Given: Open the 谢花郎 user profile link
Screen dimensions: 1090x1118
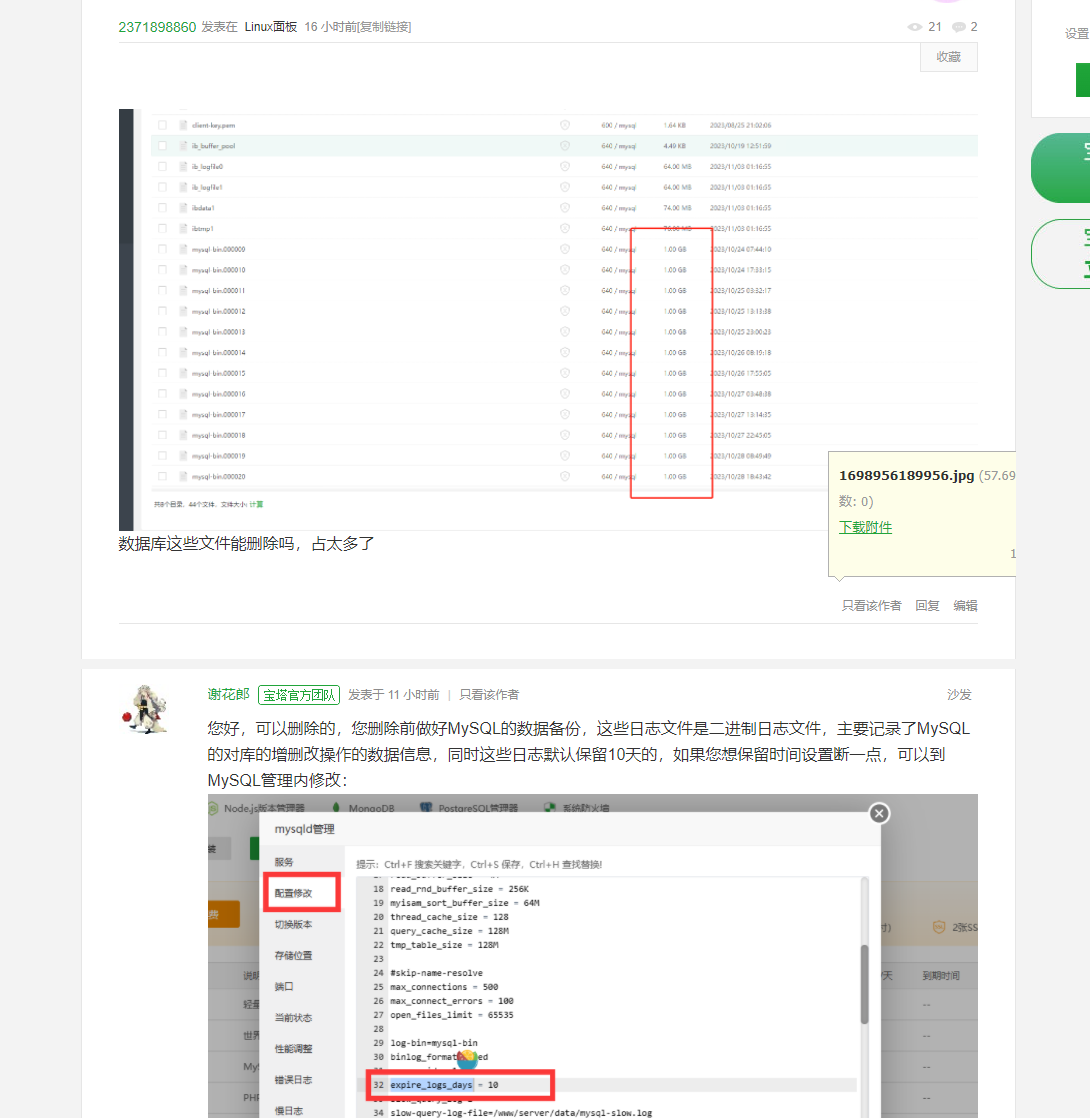Looking at the screenshot, I should tap(228, 694).
